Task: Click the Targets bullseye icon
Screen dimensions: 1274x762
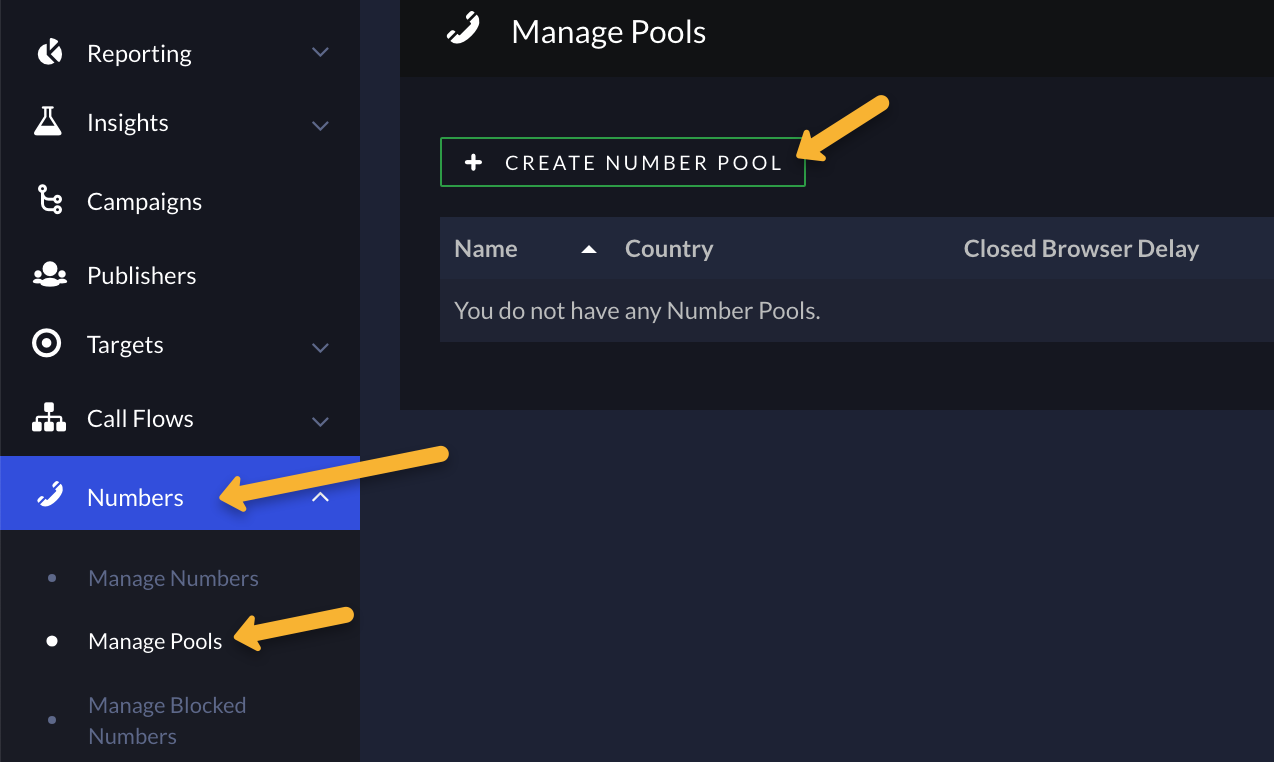Action: coord(47,345)
